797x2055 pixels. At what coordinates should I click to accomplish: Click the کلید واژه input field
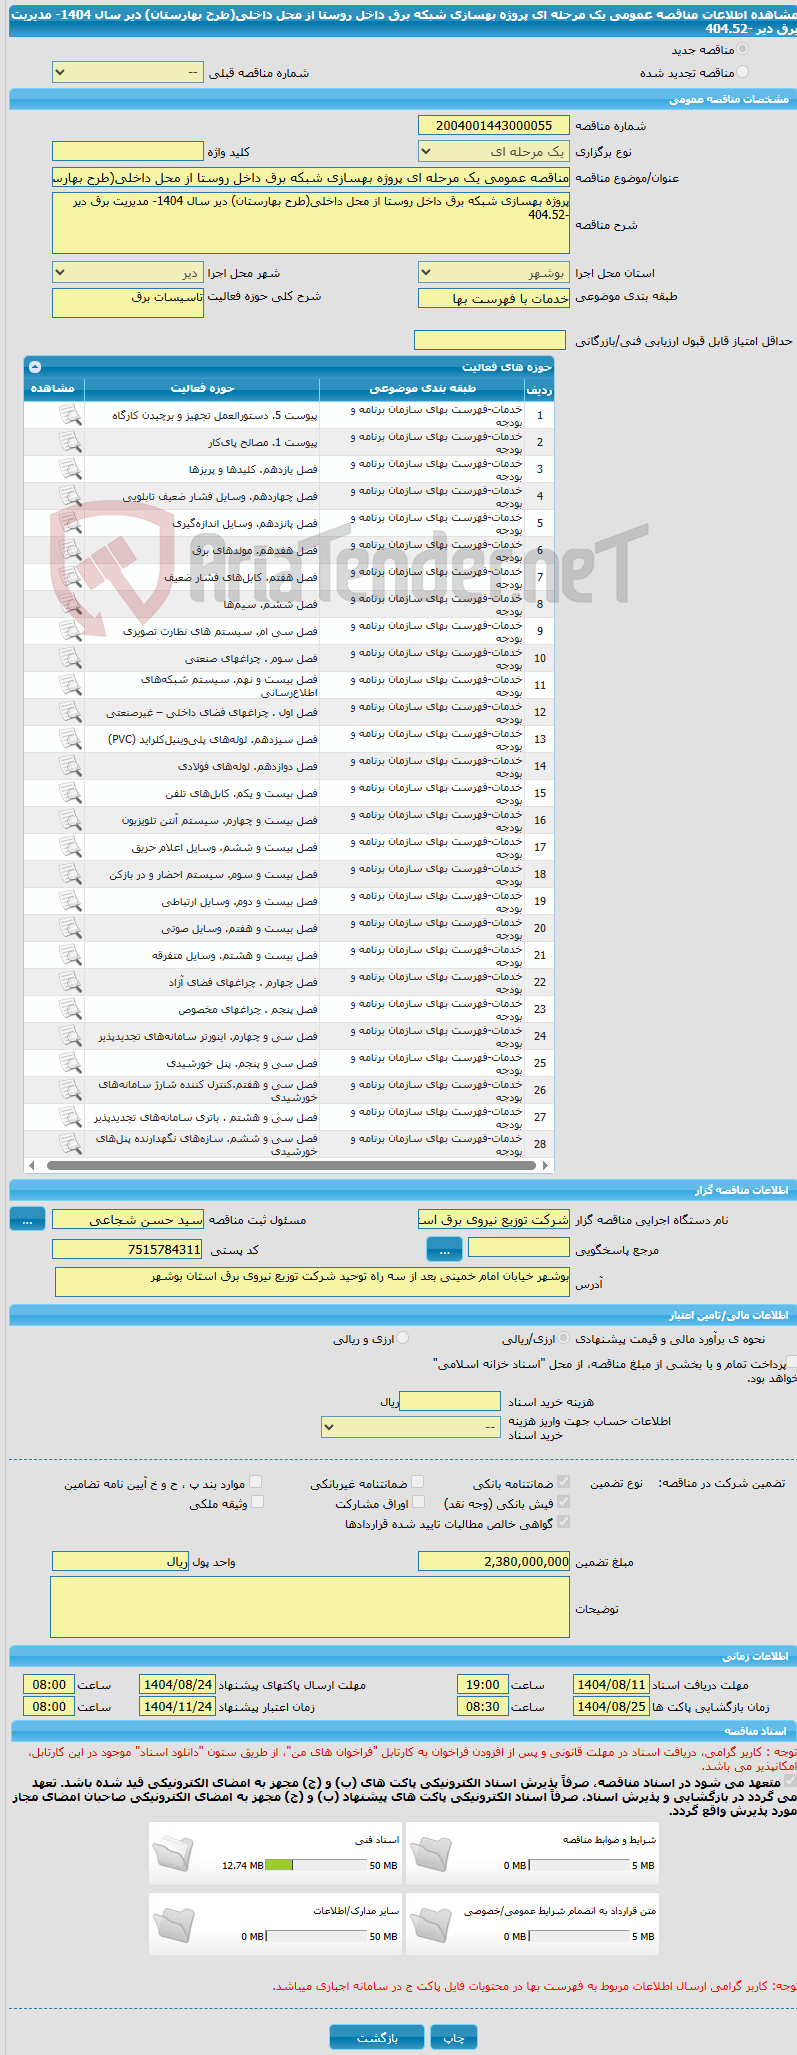pyautogui.click(x=128, y=152)
